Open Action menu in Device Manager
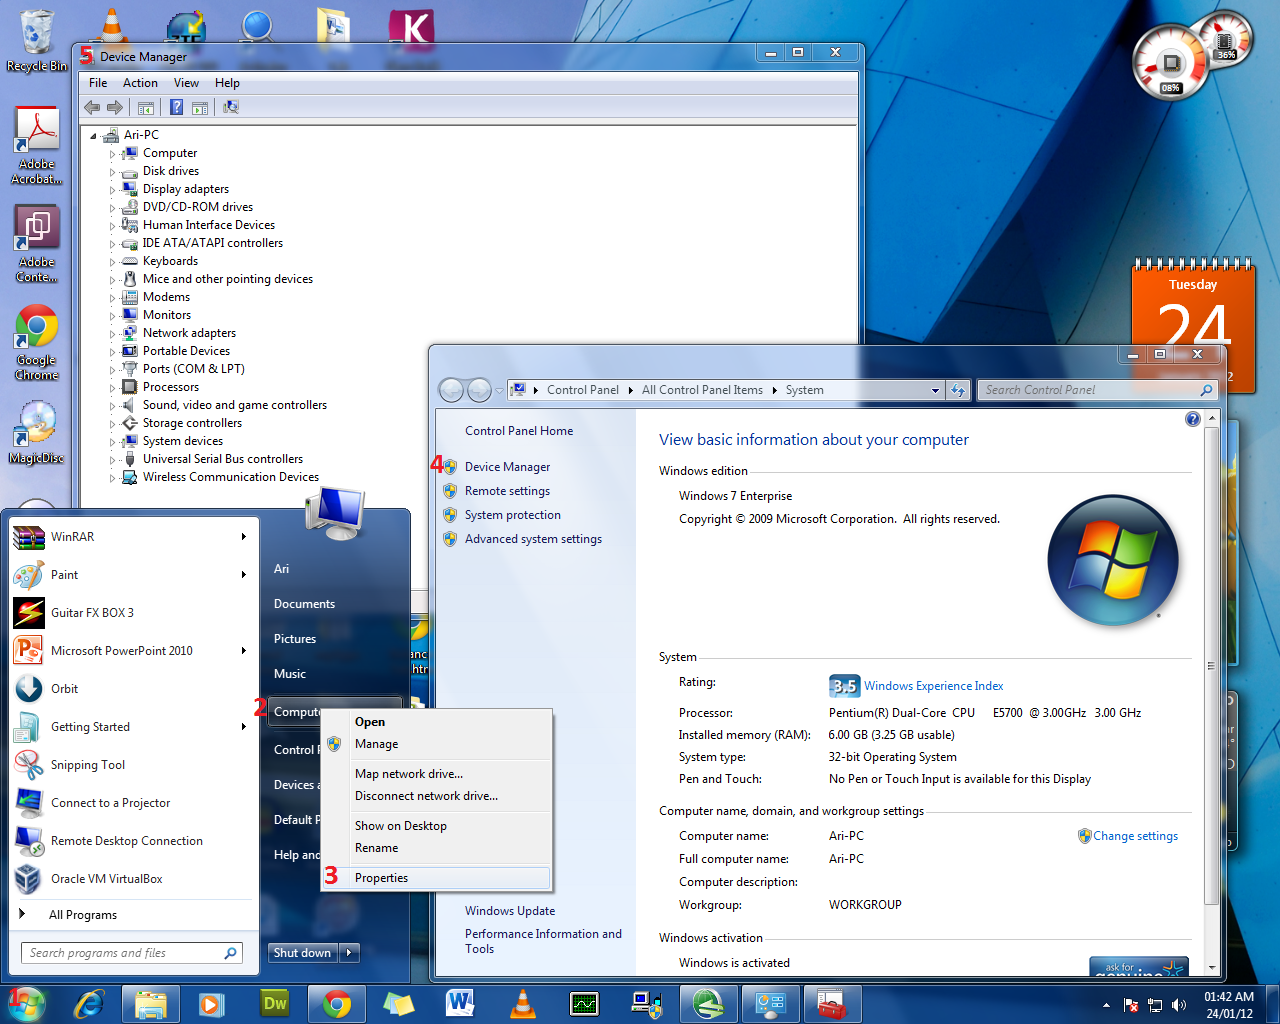This screenshot has height=1024, width=1280. tap(140, 83)
